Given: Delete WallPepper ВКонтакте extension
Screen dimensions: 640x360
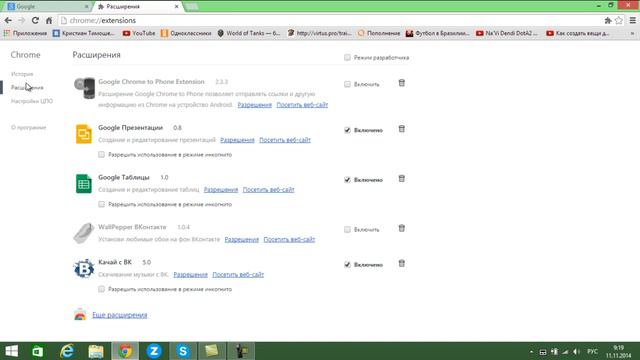Looking at the screenshot, I should (x=402, y=228).
